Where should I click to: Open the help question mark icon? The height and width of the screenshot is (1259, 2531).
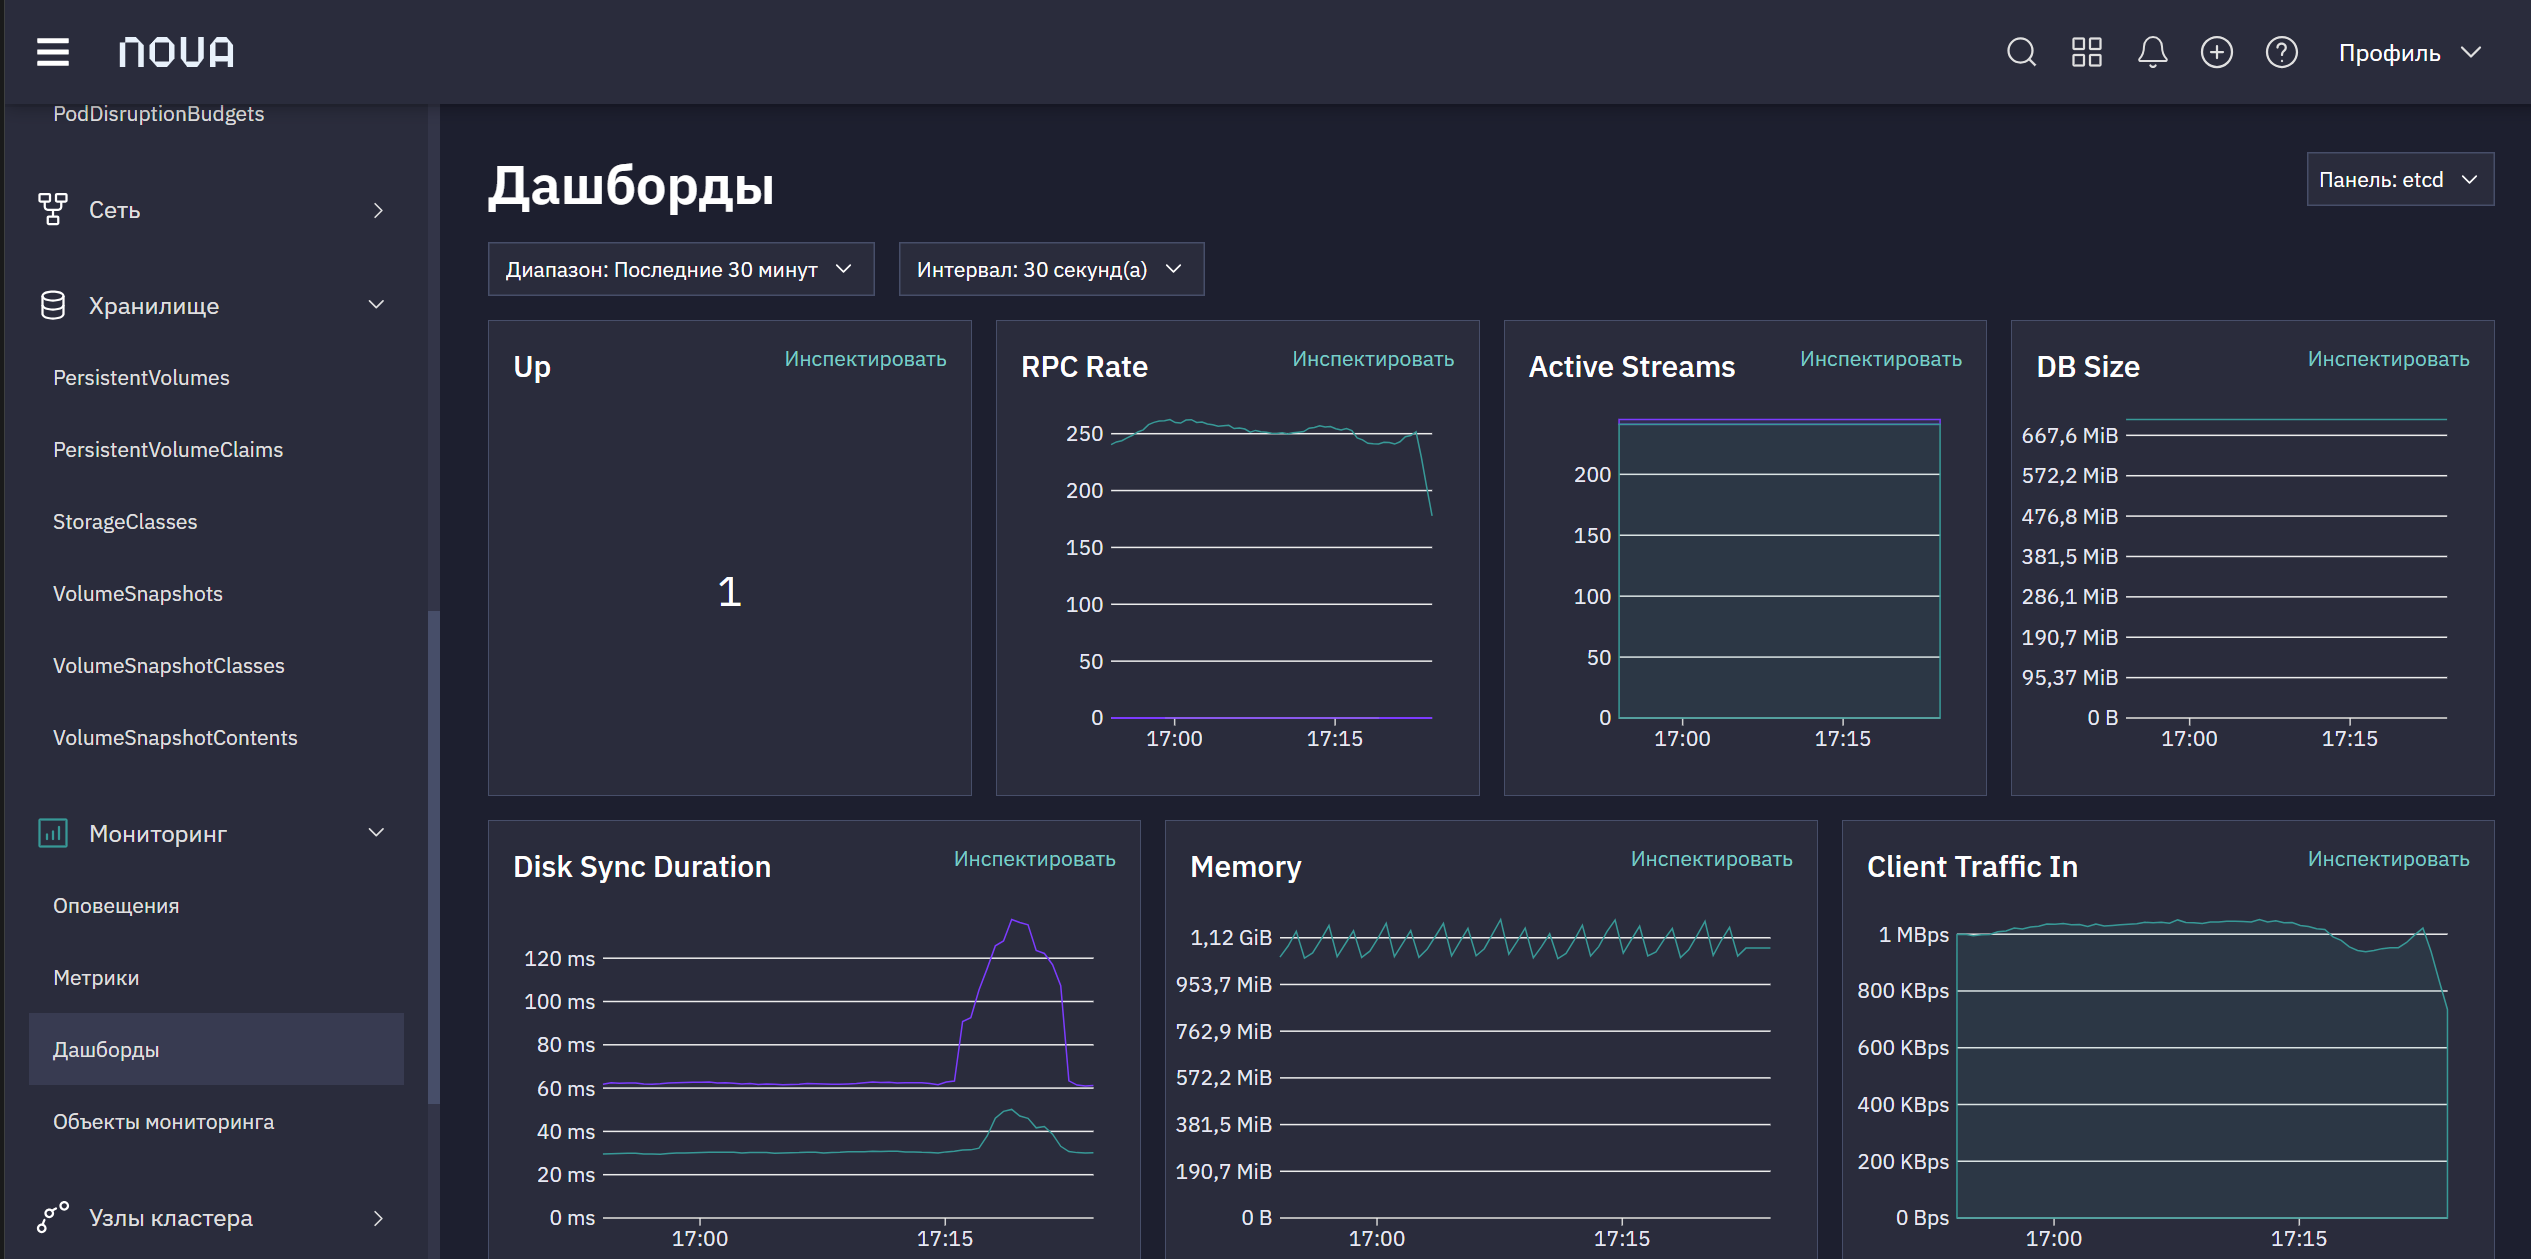[2282, 52]
